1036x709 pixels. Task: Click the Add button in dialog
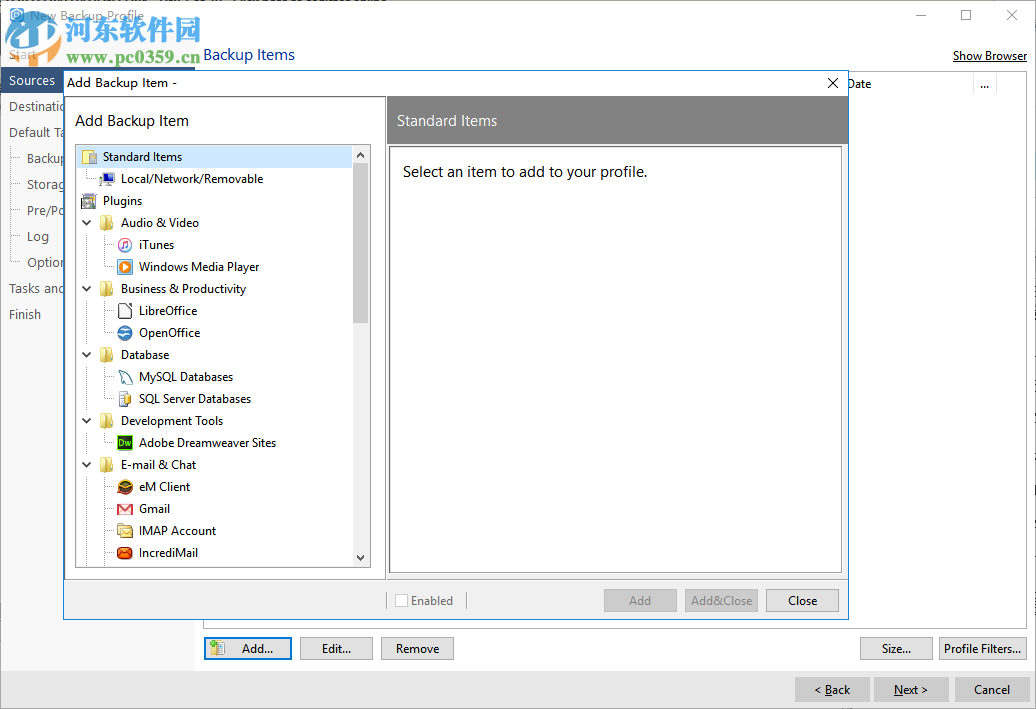coord(640,601)
